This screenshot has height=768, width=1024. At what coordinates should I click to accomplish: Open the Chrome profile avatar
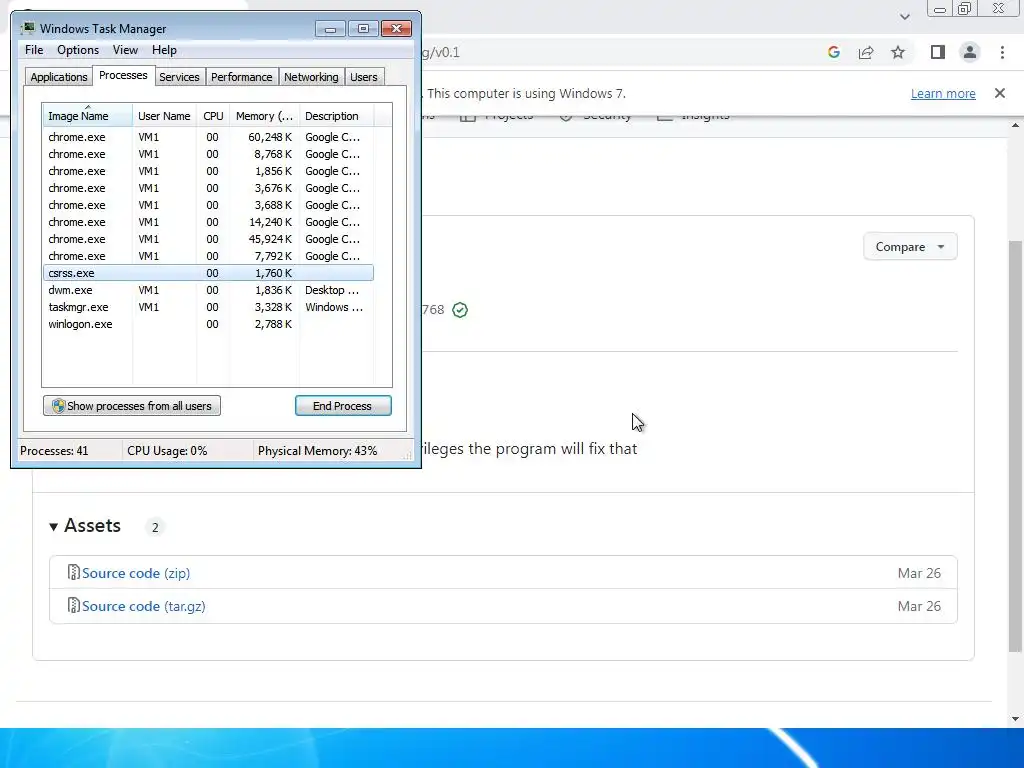970,52
